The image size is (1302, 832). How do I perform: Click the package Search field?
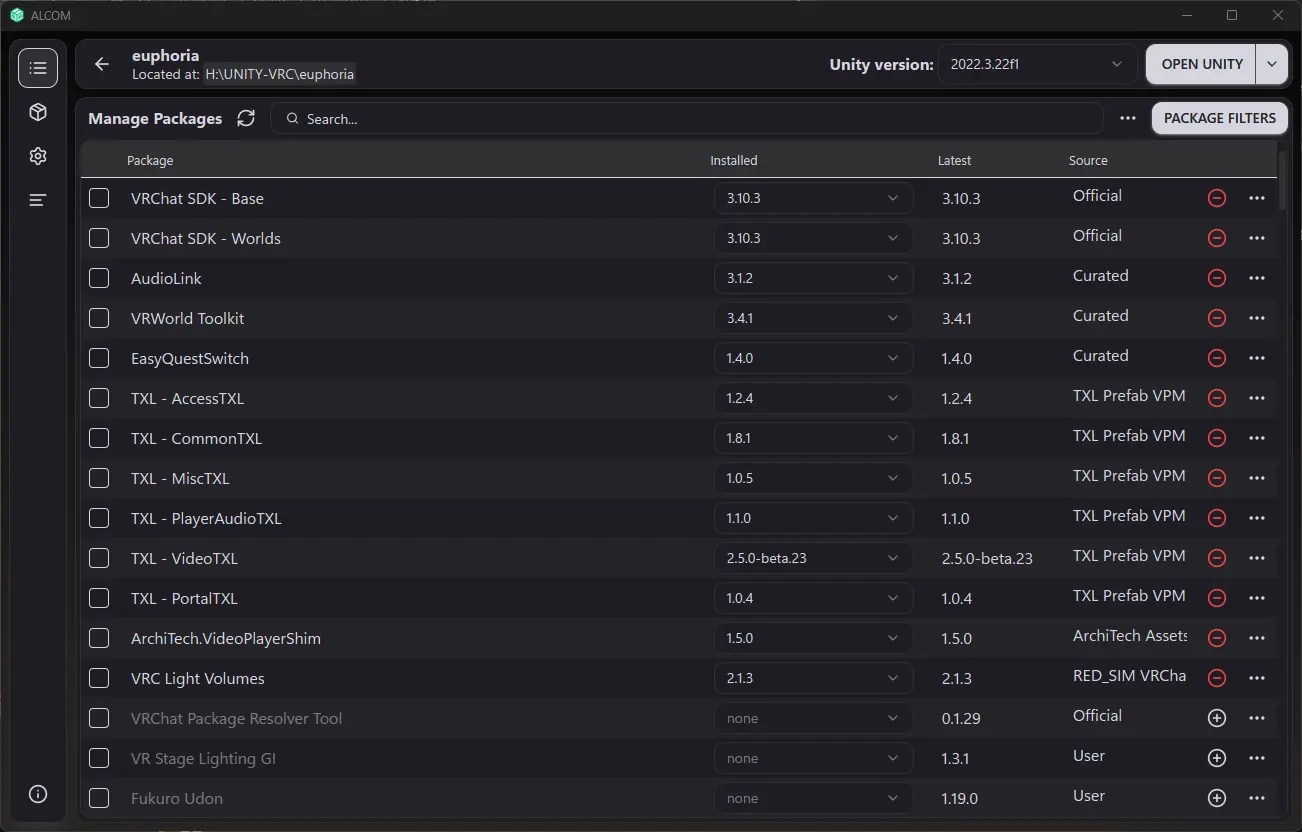tap(690, 118)
